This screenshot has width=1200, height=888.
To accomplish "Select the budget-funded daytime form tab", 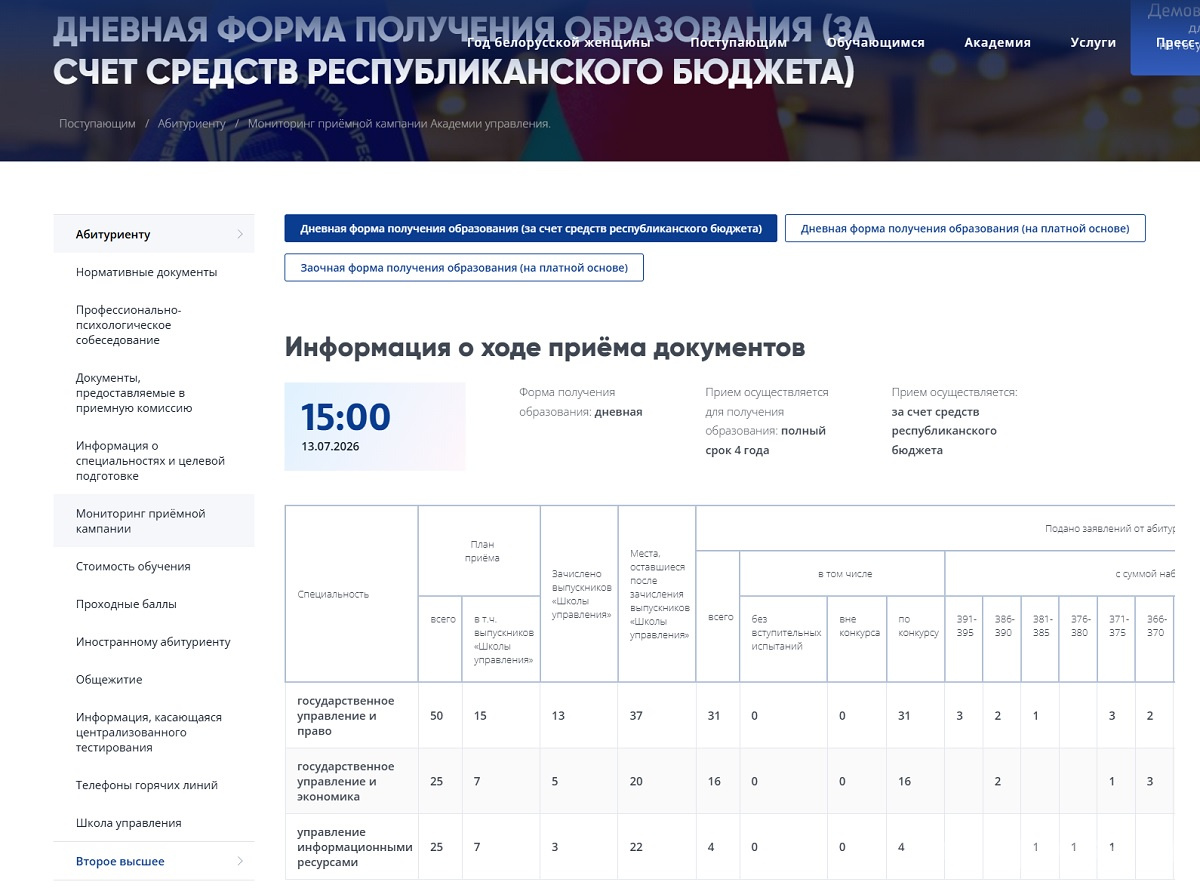I will coord(531,228).
